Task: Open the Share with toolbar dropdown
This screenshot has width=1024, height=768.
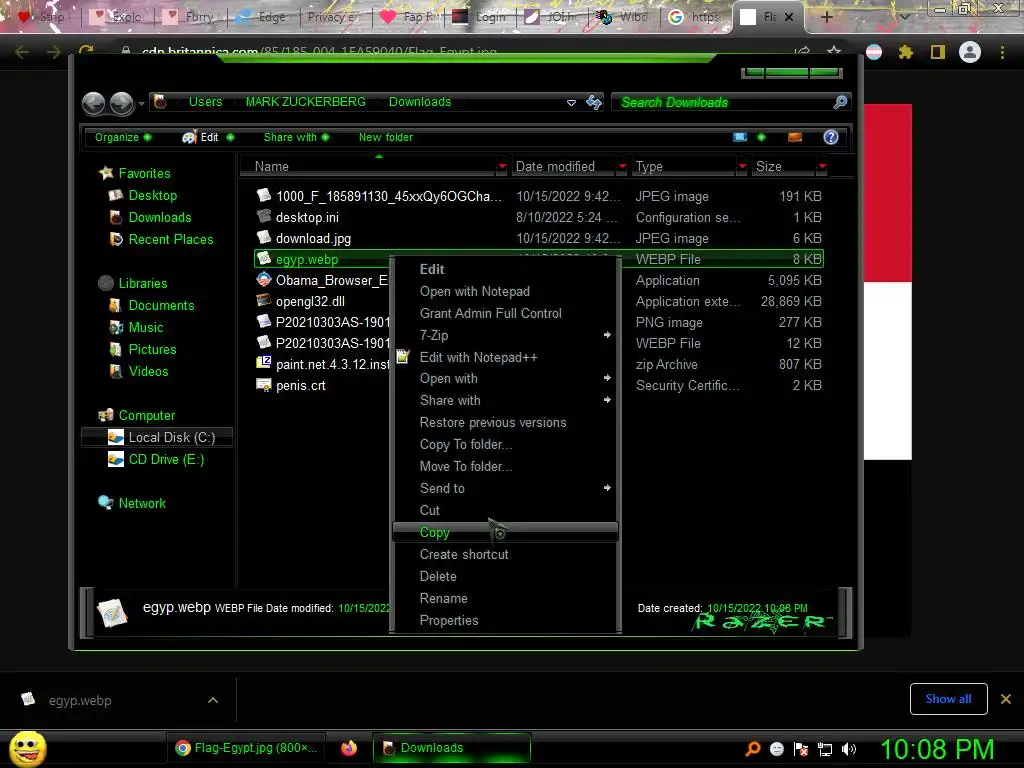Action: pyautogui.click(x=296, y=137)
